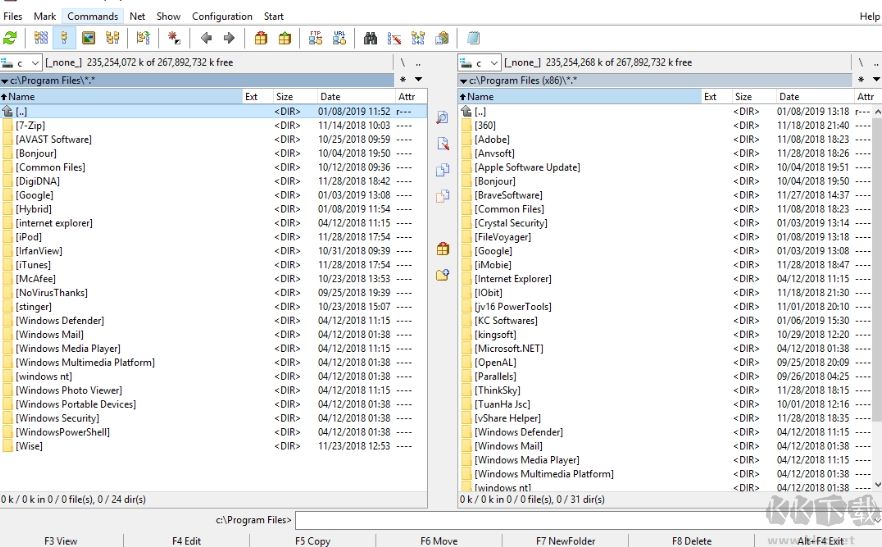Click the F5 Copy button
This screenshot has width=882, height=547.
pyautogui.click(x=313, y=541)
